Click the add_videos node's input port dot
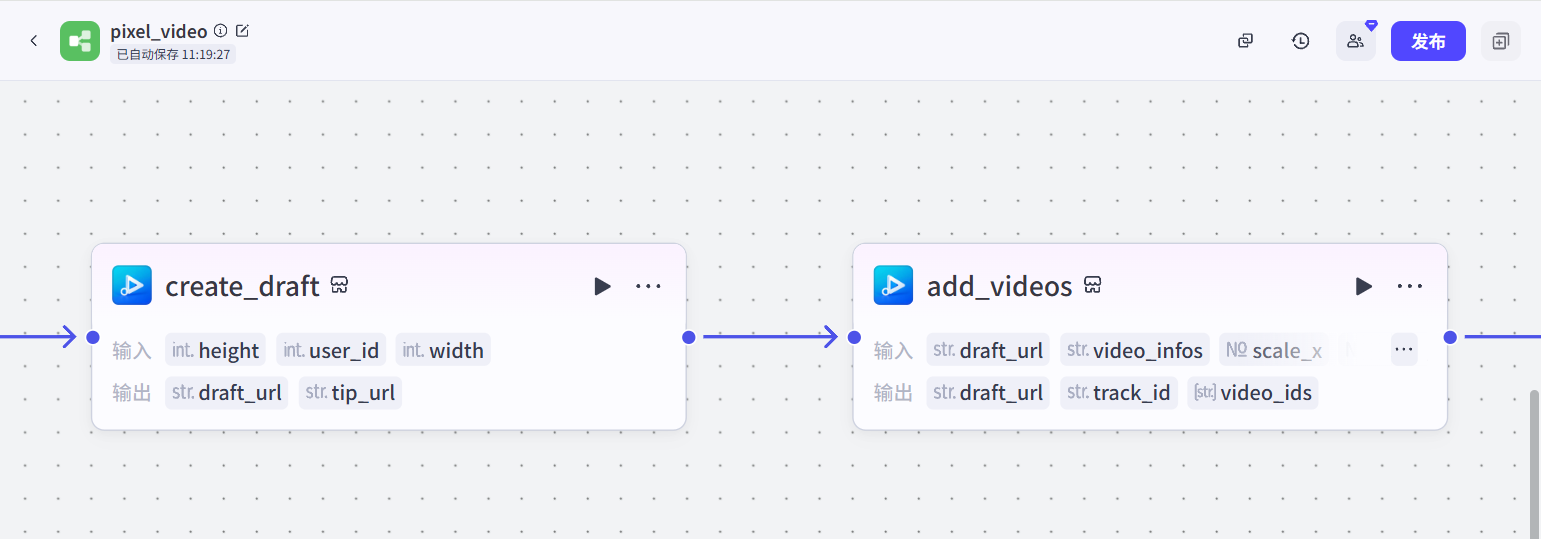 point(854,337)
